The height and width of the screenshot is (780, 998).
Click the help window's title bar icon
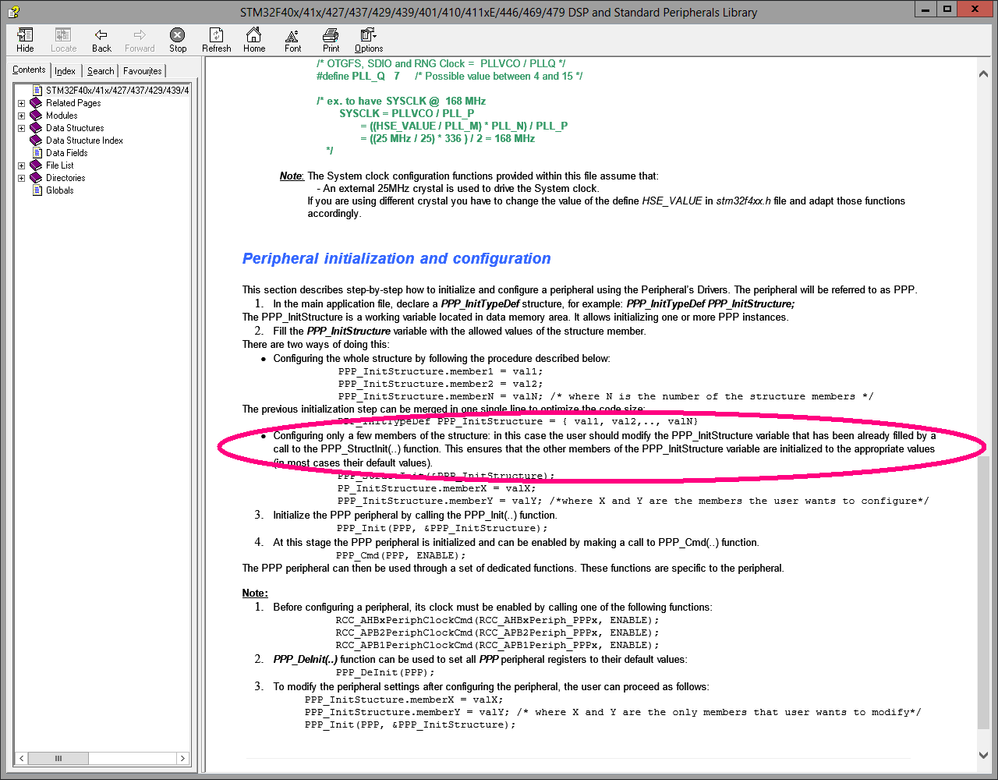tap(13, 11)
